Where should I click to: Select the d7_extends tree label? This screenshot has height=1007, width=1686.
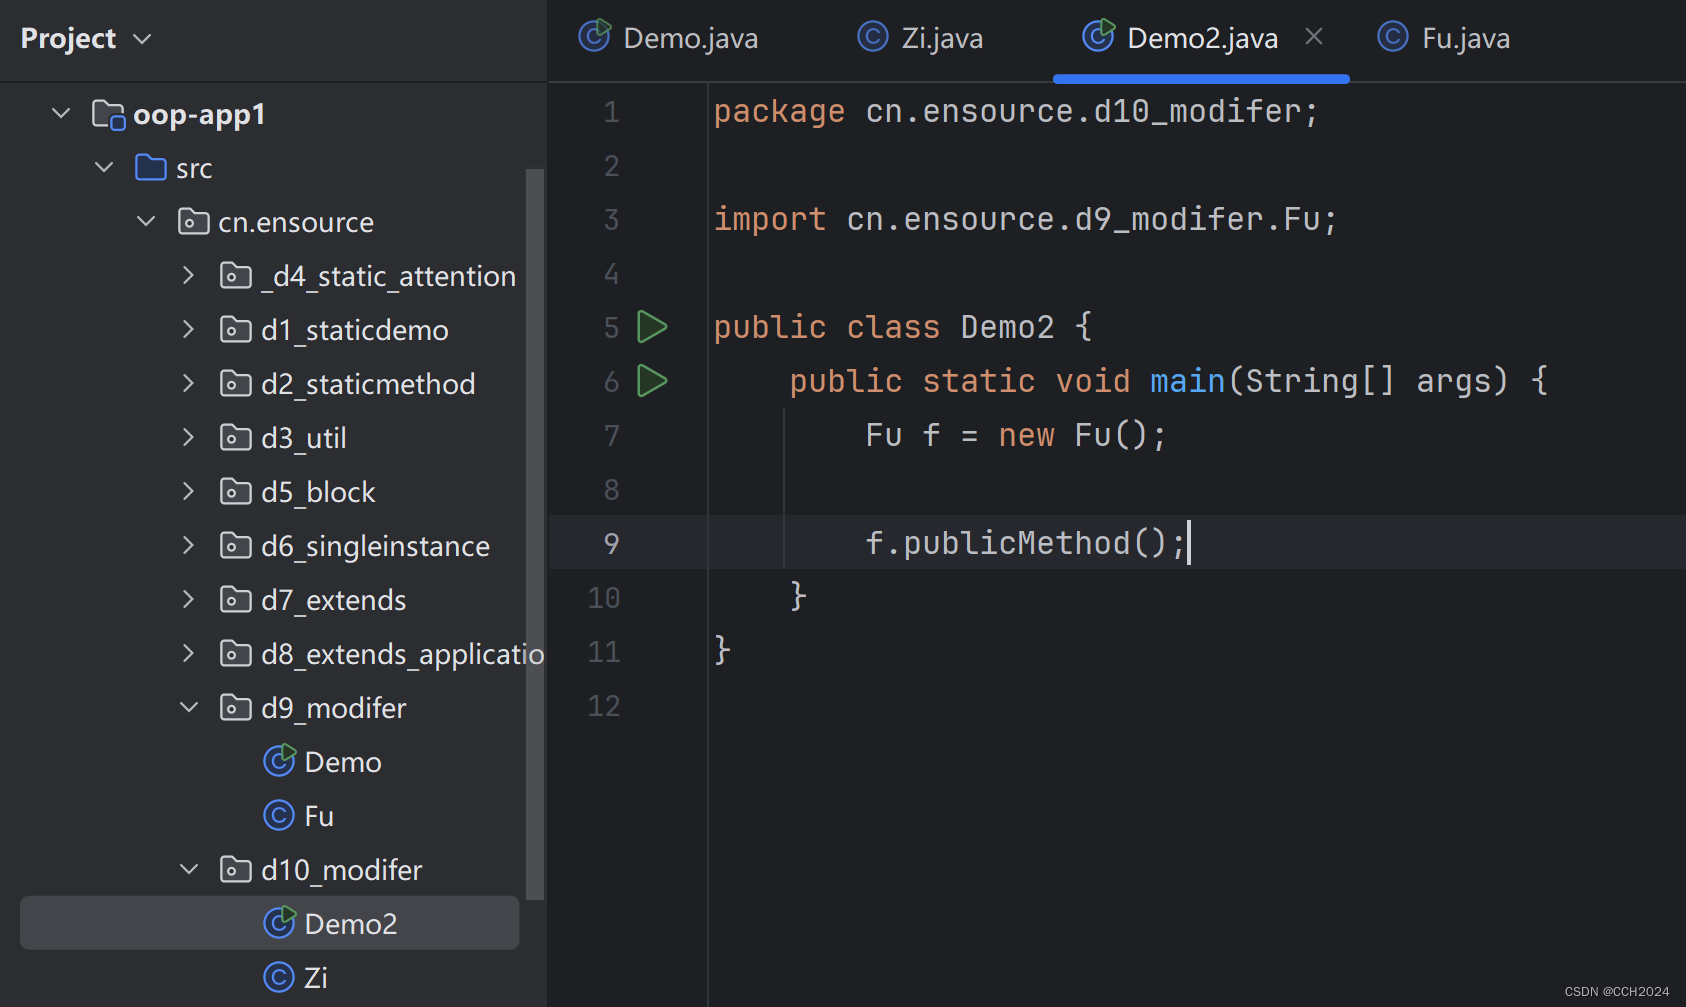[333, 600]
